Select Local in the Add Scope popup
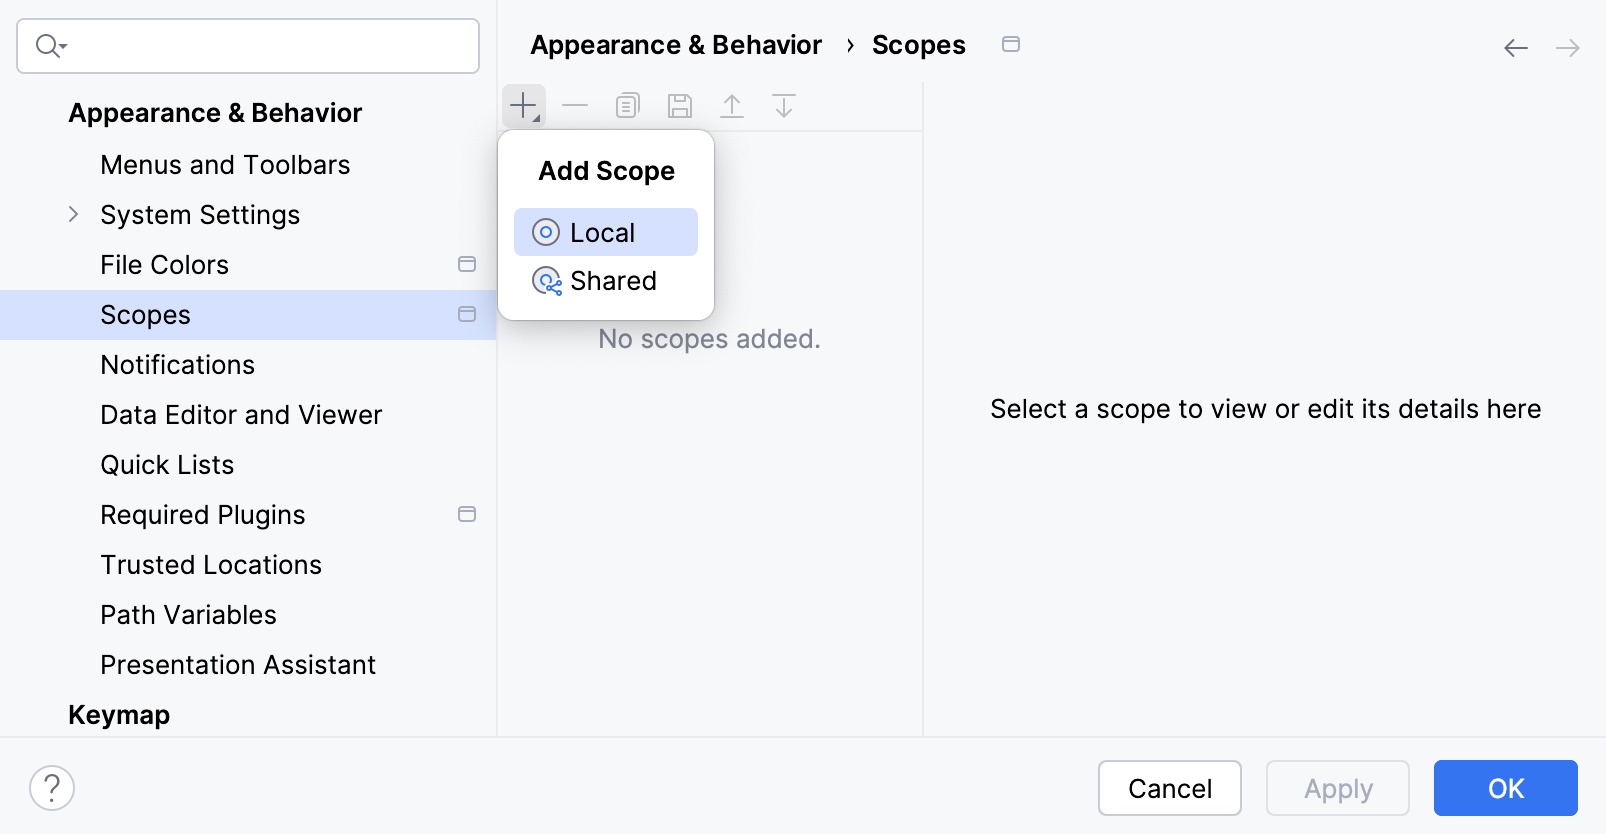Image resolution: width=1606 pixels, height=834 pixels. point(603,232)
